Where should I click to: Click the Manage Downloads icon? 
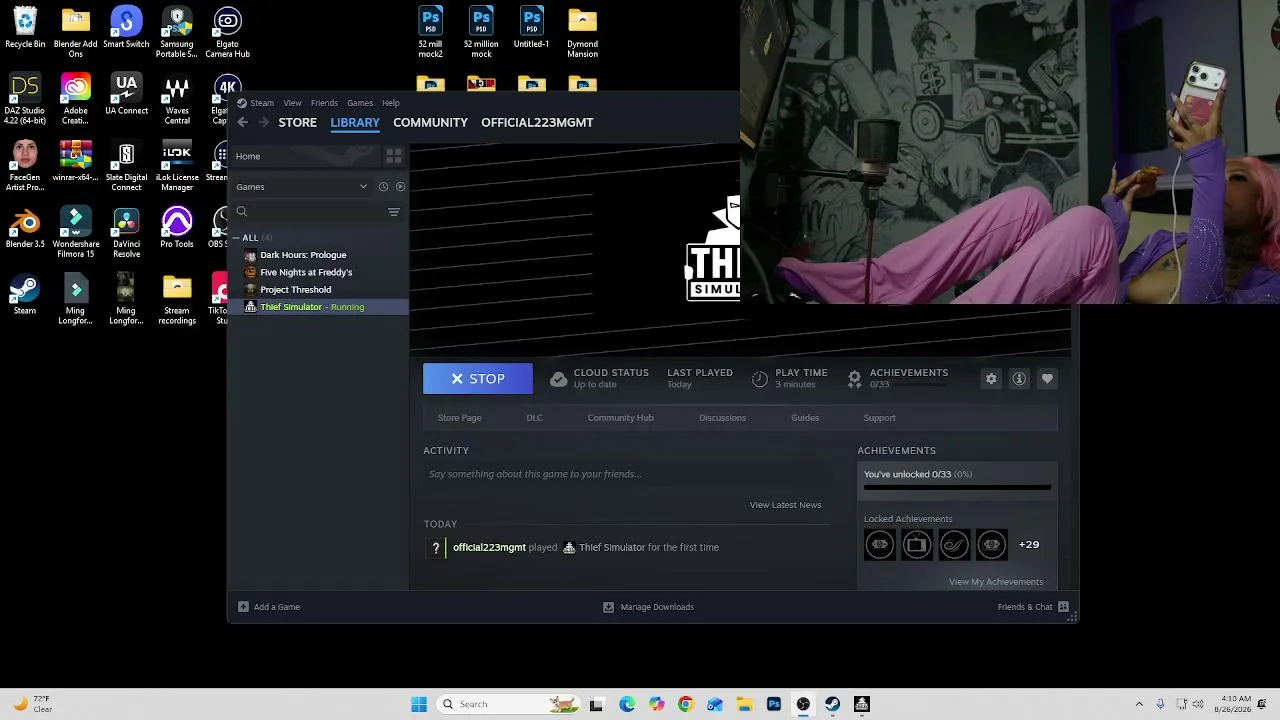[608, 607]
